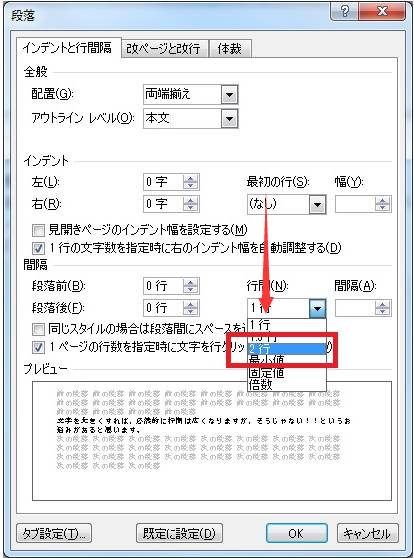Click the キャンセル button
Viewport: 414px width, 558px height.
(368, 533)
